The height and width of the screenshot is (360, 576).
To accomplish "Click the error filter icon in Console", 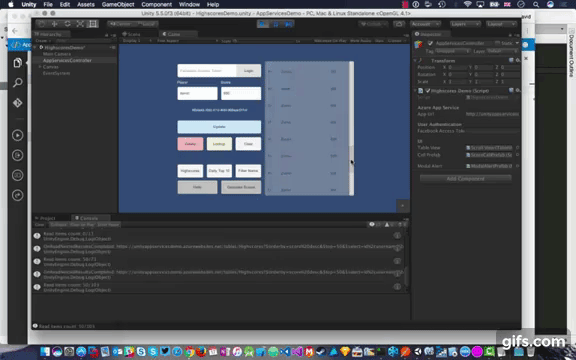I will 402,224.
